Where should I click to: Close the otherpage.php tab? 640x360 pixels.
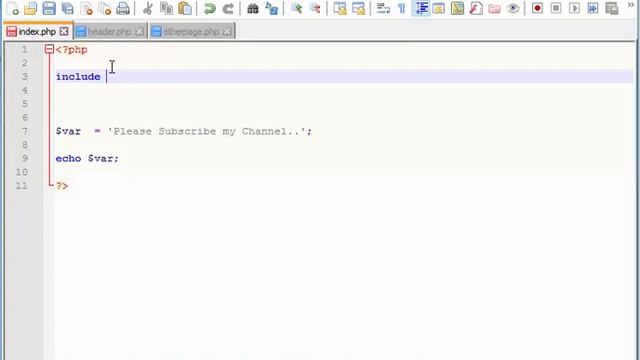tap(227, 31)
